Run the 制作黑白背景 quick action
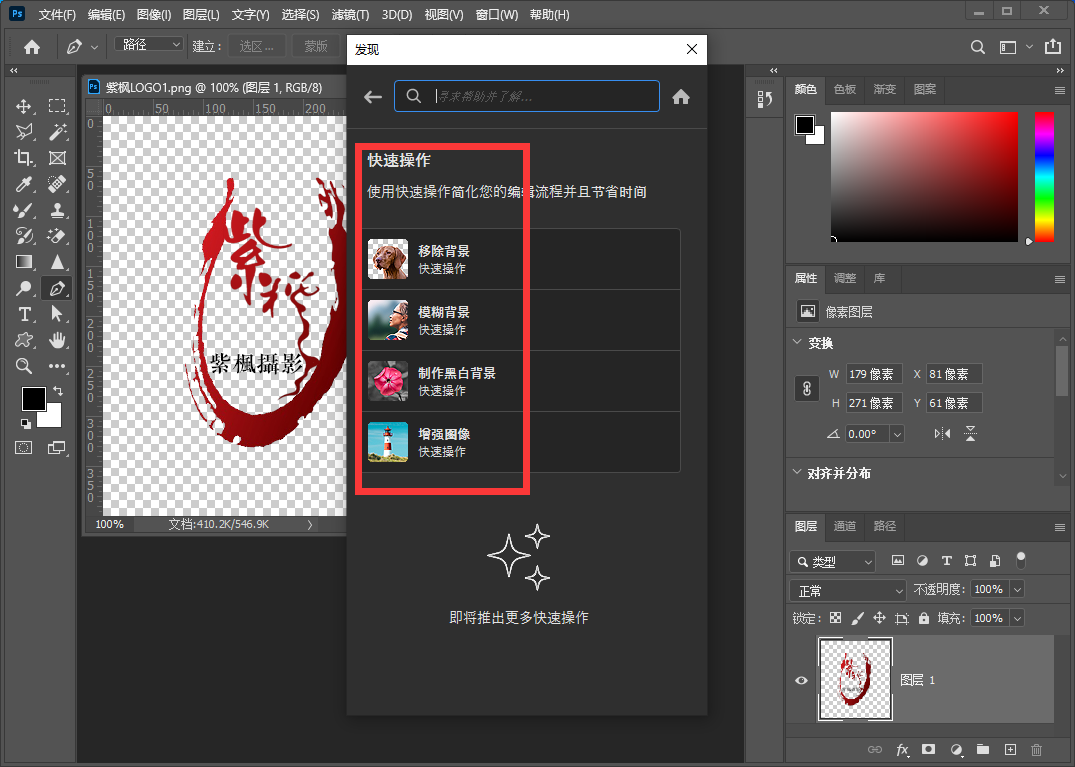1075x767 pixels. (521, 381)
